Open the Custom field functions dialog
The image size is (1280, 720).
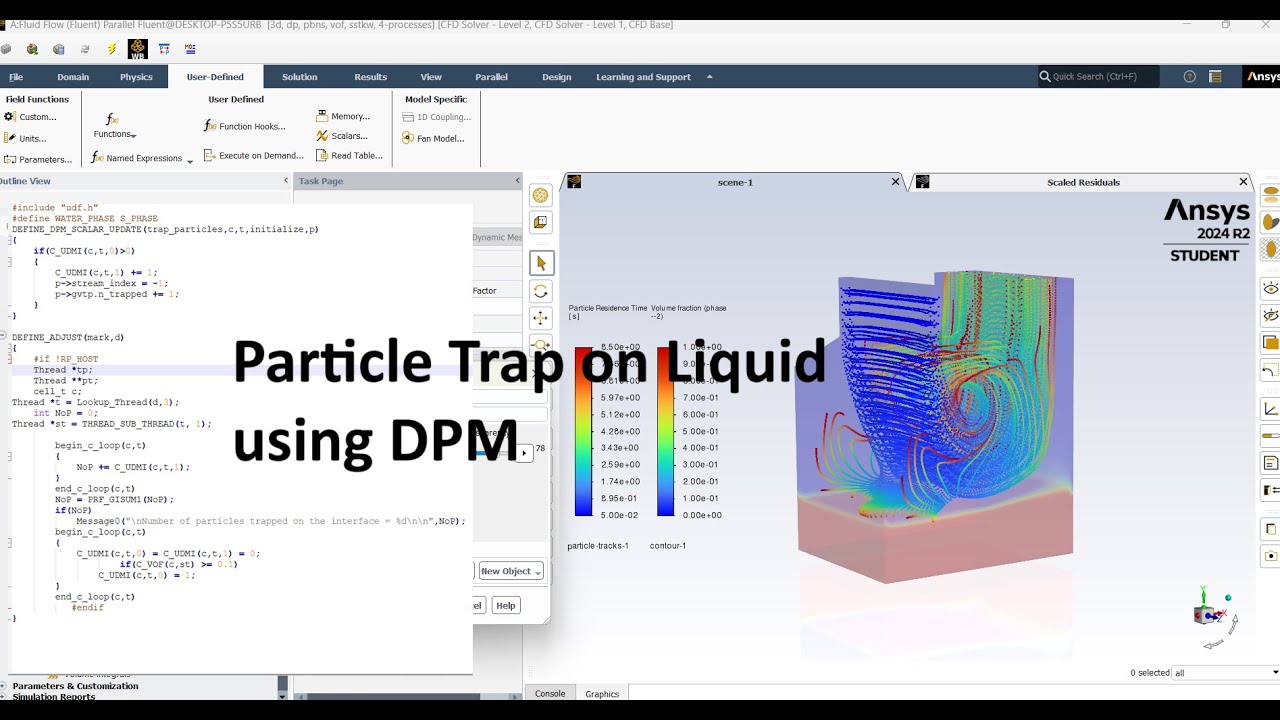coord(31,117)
